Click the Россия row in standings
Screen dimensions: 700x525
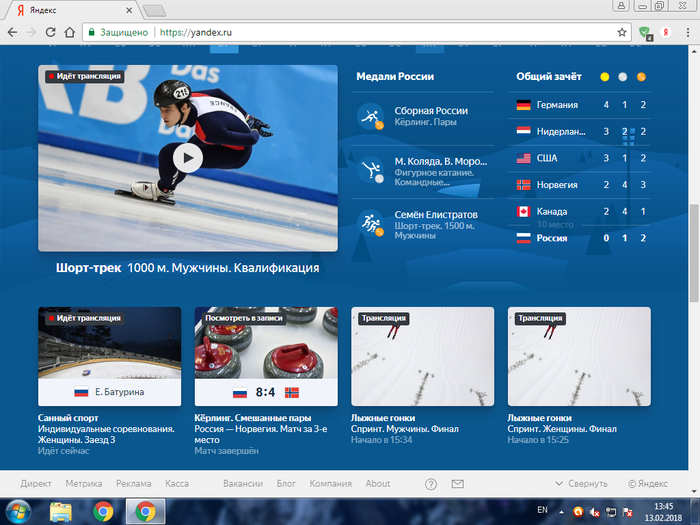[x=579, y=238]
